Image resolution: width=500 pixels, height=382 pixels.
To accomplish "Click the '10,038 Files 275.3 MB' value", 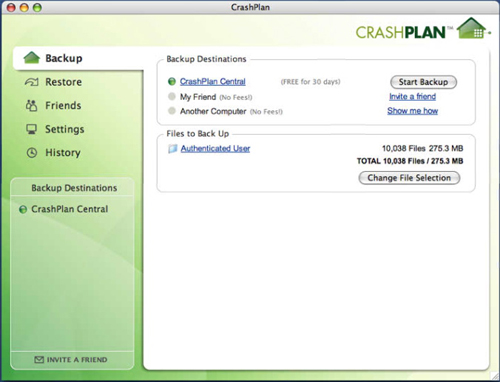I will coord(422,148).
